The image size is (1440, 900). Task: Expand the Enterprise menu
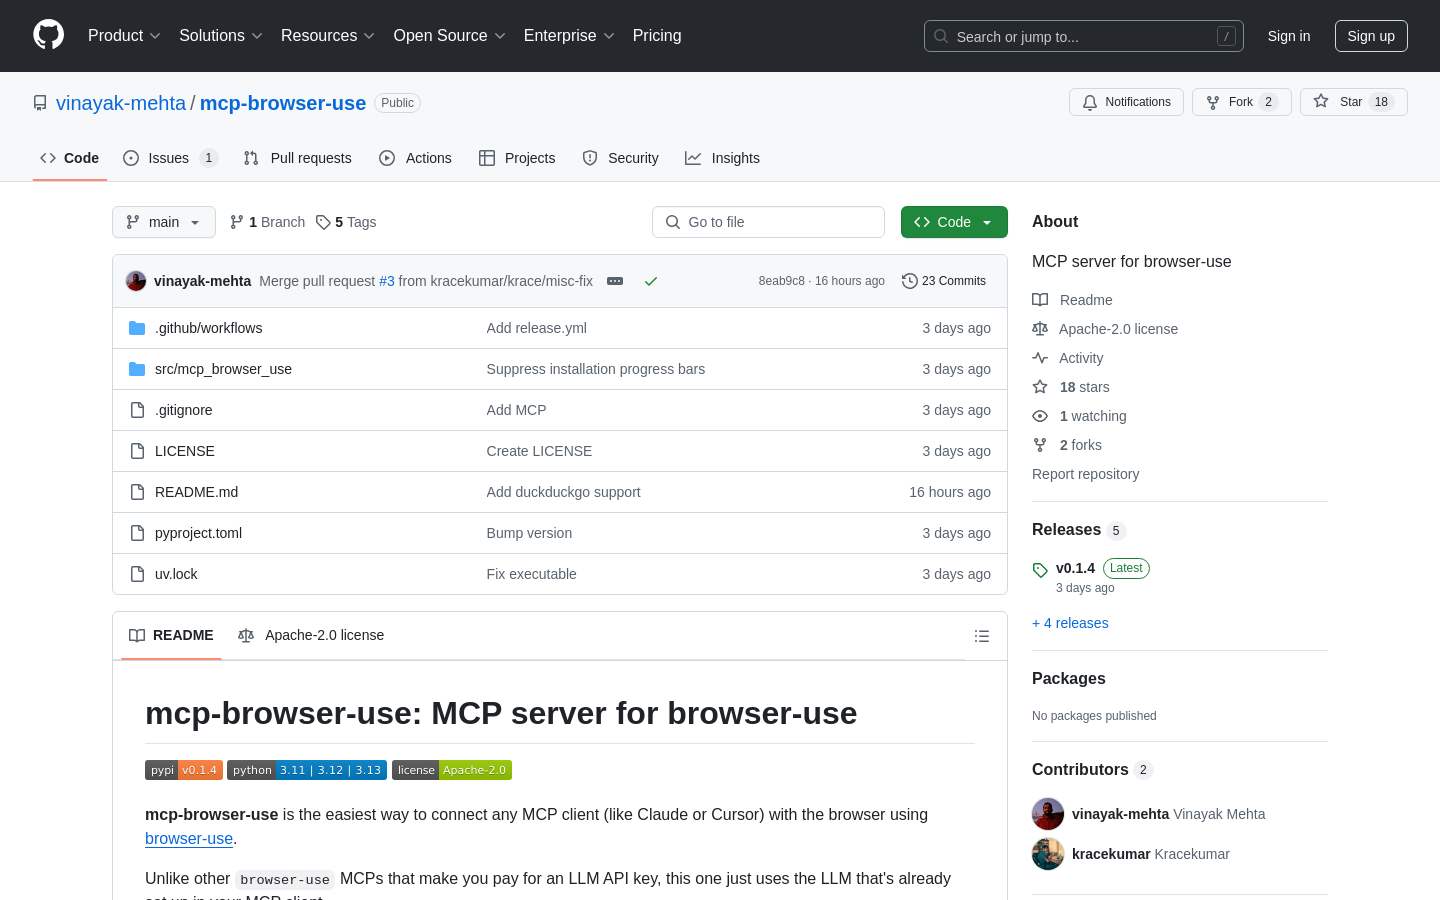(x=569, y=36)
